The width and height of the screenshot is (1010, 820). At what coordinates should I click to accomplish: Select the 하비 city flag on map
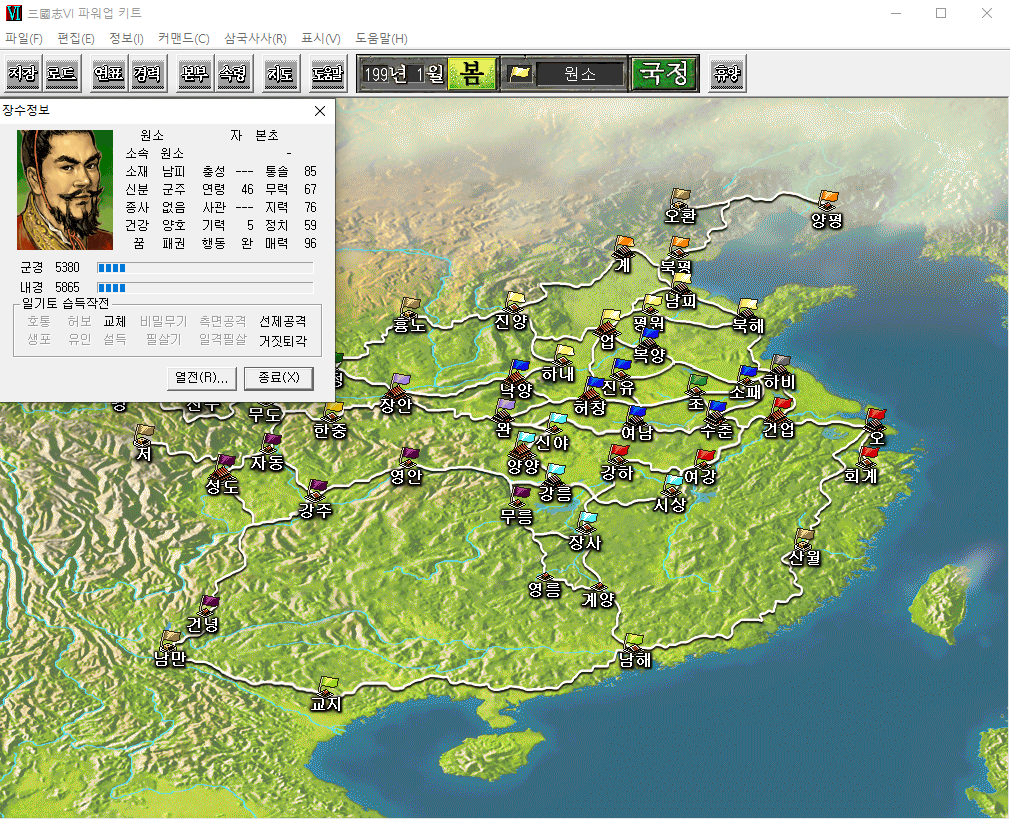coord(780,363)
